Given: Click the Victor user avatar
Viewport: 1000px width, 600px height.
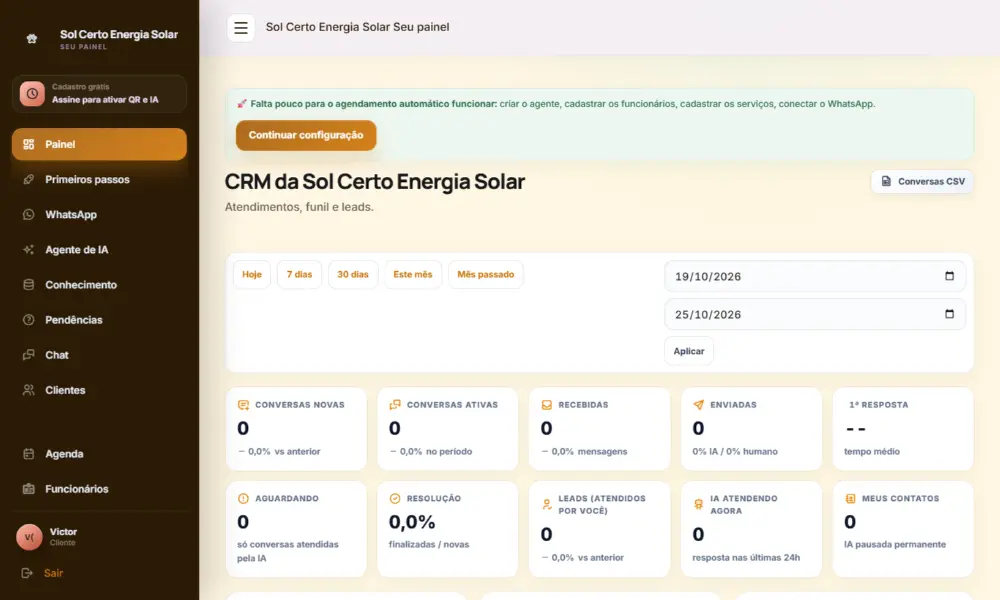Looking at the screenshot, I should point(29,537).
